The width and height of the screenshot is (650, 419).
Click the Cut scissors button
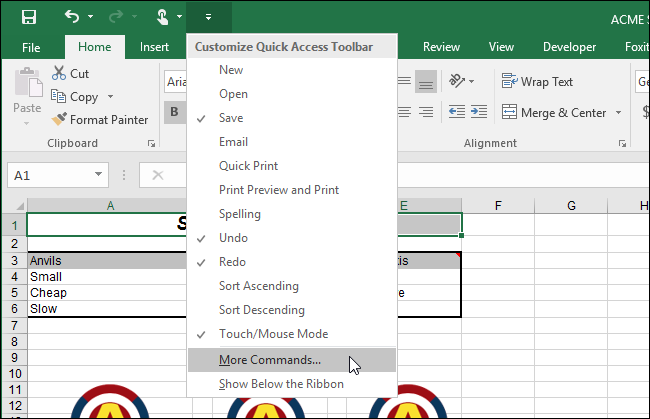coord(70,73)
